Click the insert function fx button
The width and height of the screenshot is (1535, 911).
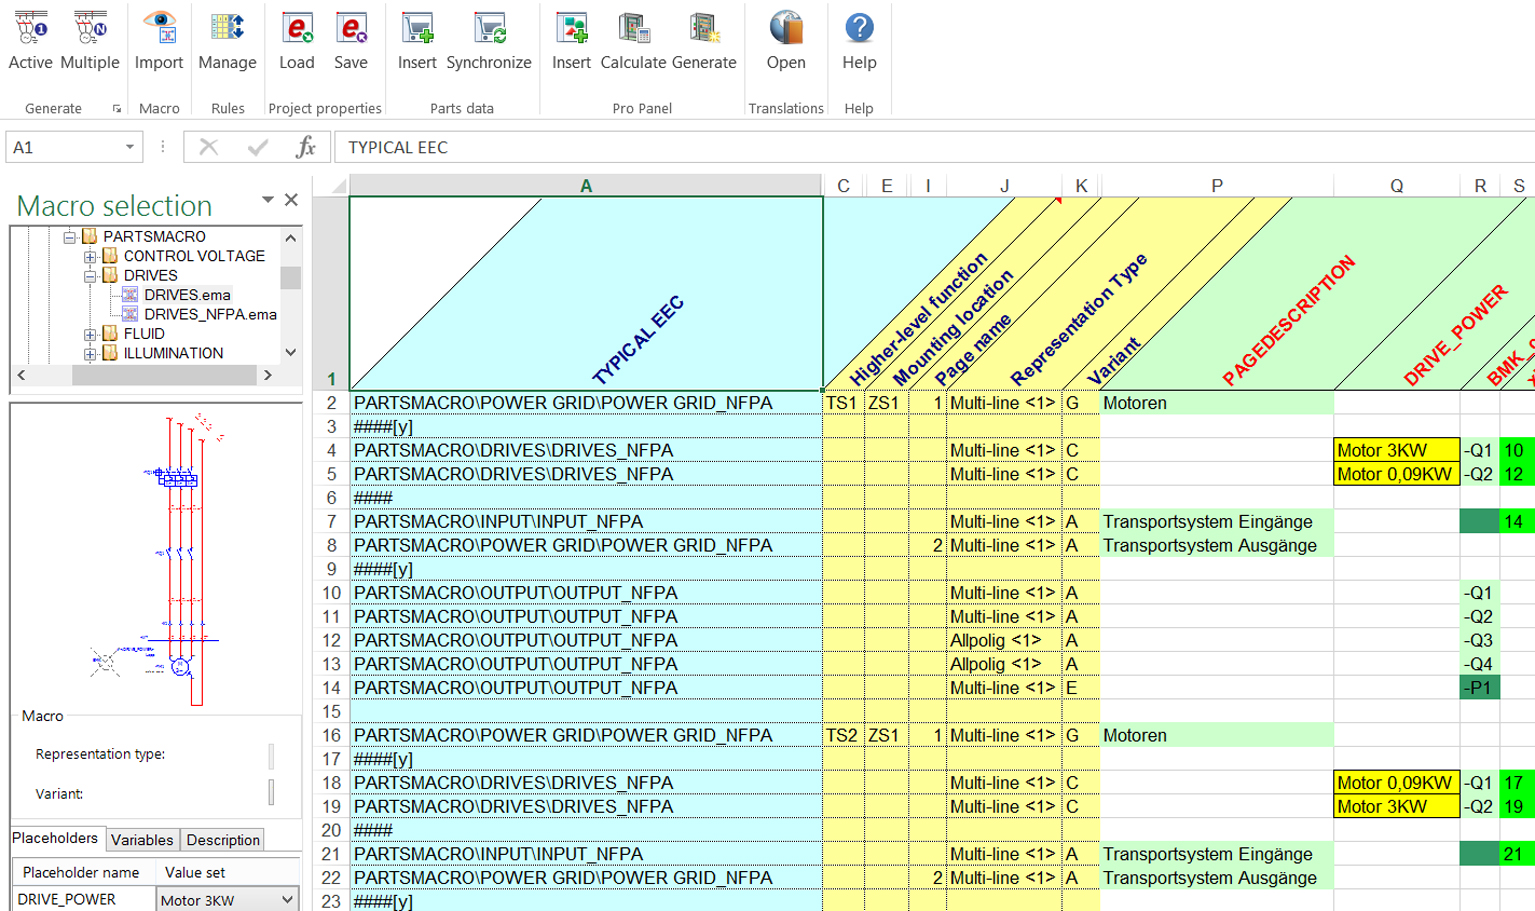[306, 147]
